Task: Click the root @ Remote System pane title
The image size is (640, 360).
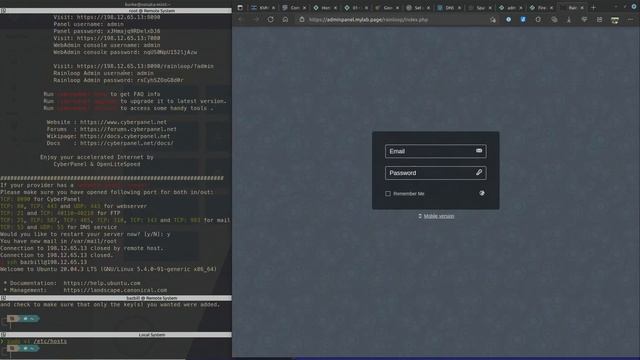Action: [x=151, y=11]
